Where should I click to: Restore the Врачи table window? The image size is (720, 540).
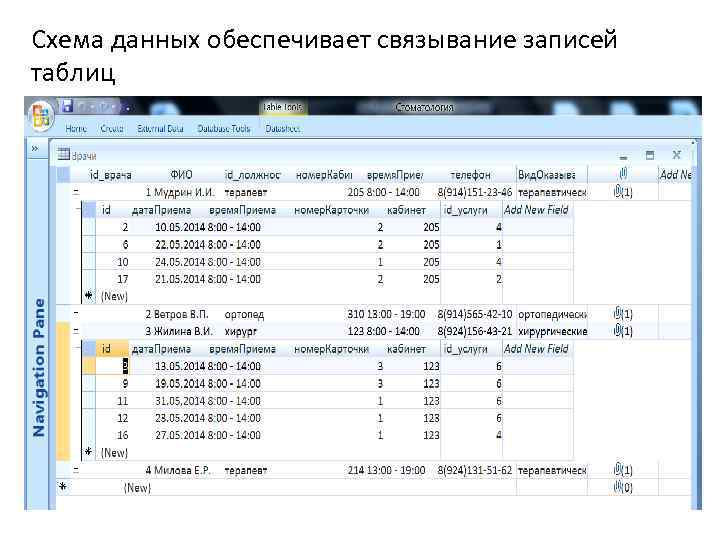pyautogui.click(x=650, y=155)
